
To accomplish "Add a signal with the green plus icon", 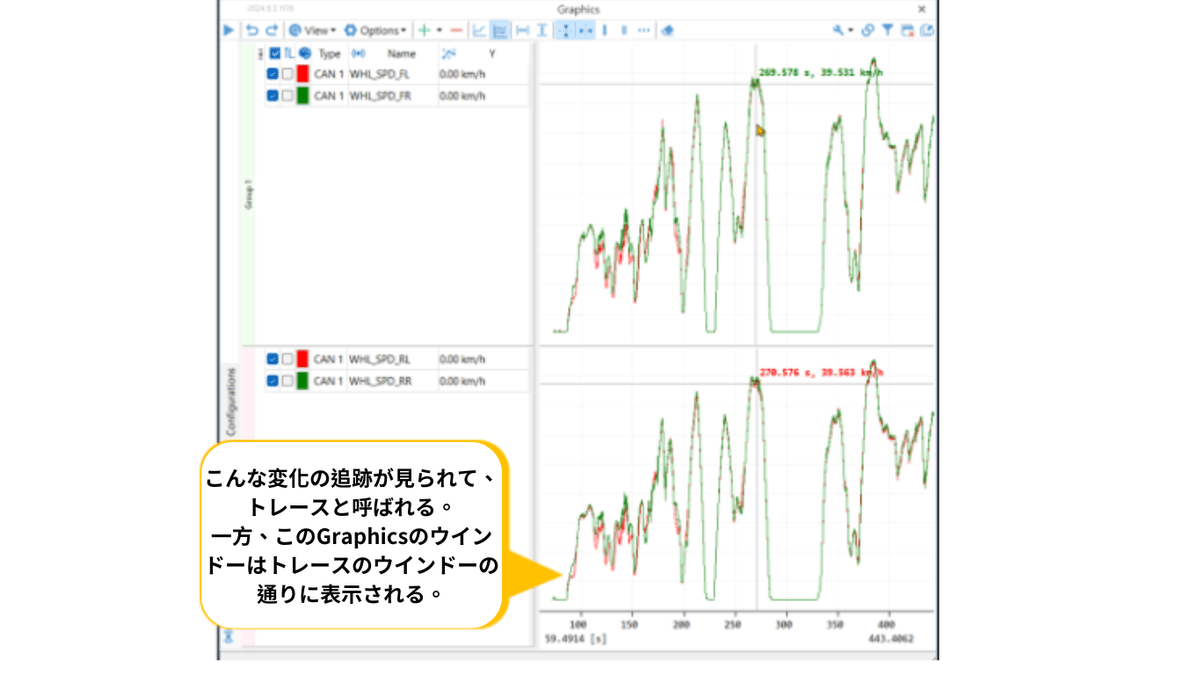I will tap(424, 31).
